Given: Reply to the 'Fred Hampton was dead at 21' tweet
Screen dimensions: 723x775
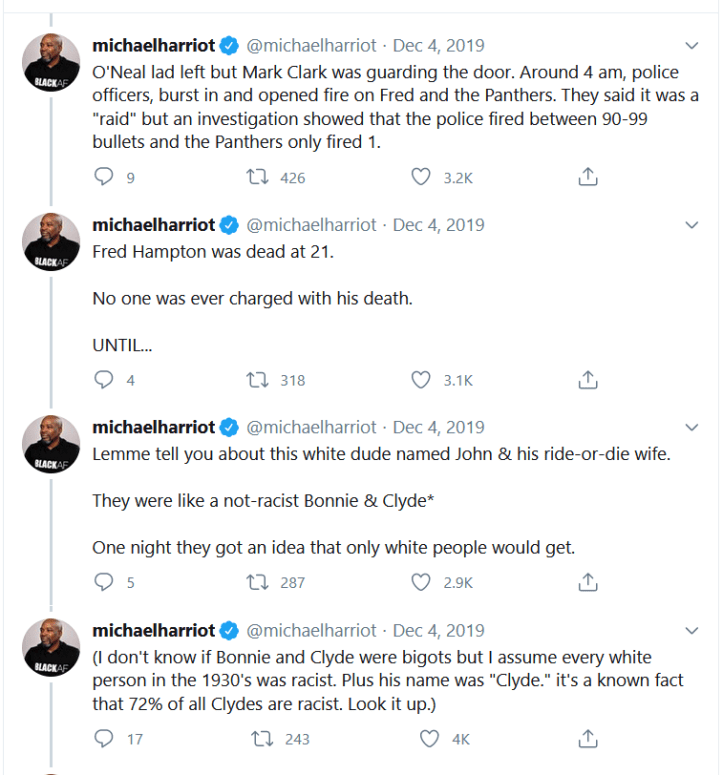Looking at the screenshot, I should 104,380.
